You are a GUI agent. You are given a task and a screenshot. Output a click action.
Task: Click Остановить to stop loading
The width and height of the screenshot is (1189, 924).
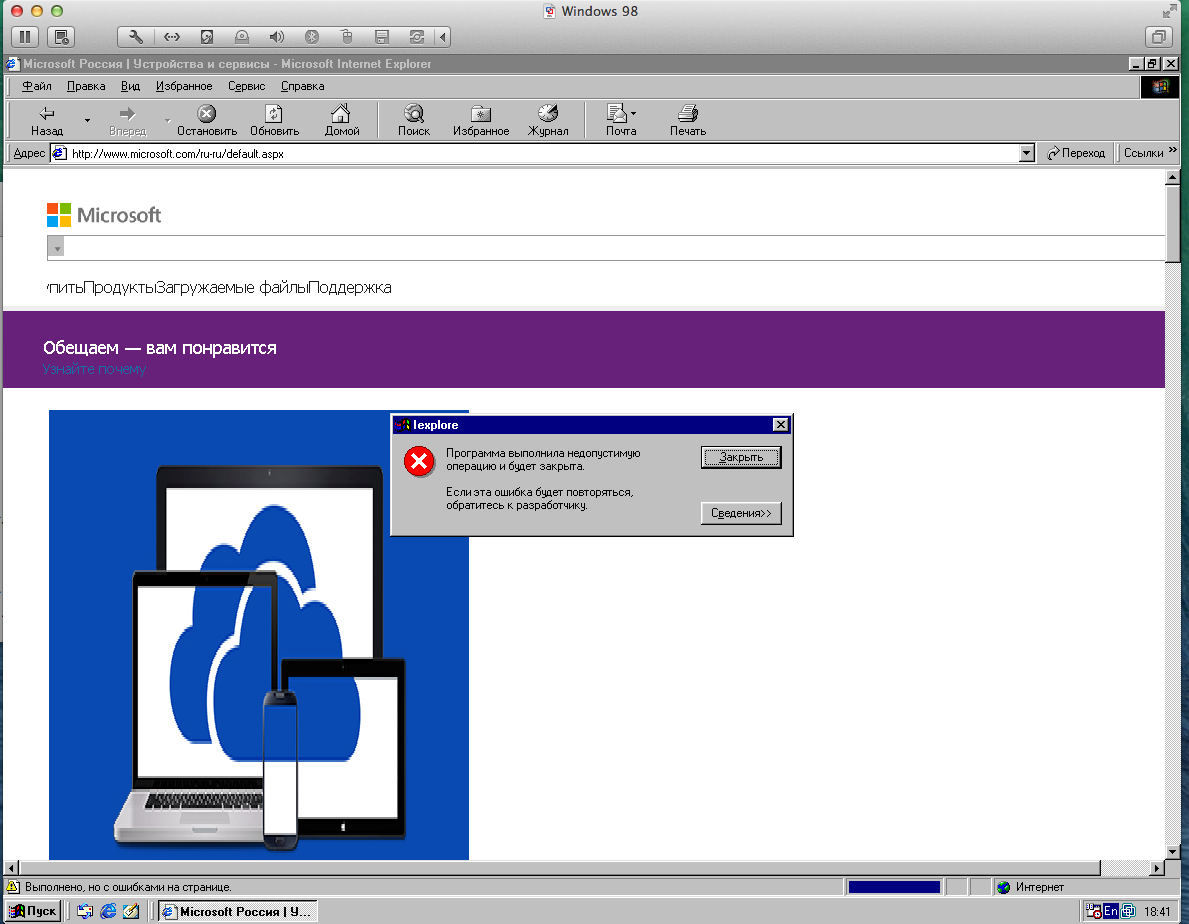pyautogui.click(x=207, y=121)
